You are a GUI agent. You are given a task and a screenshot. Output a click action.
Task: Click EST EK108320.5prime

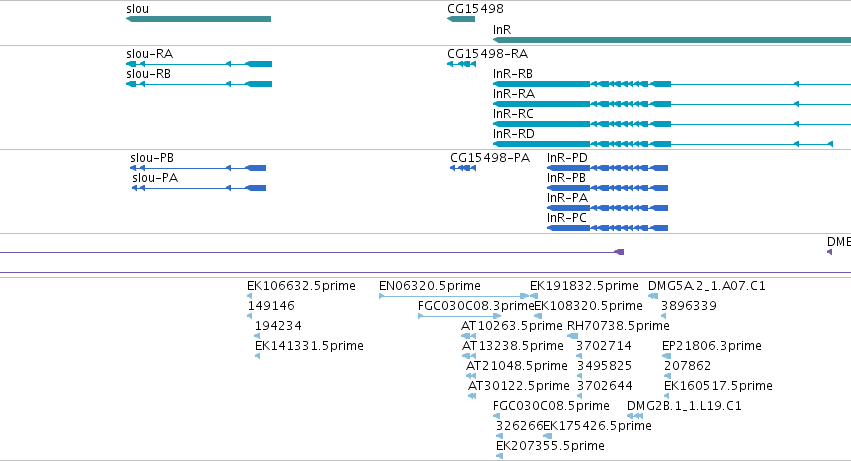coord(538,316)
